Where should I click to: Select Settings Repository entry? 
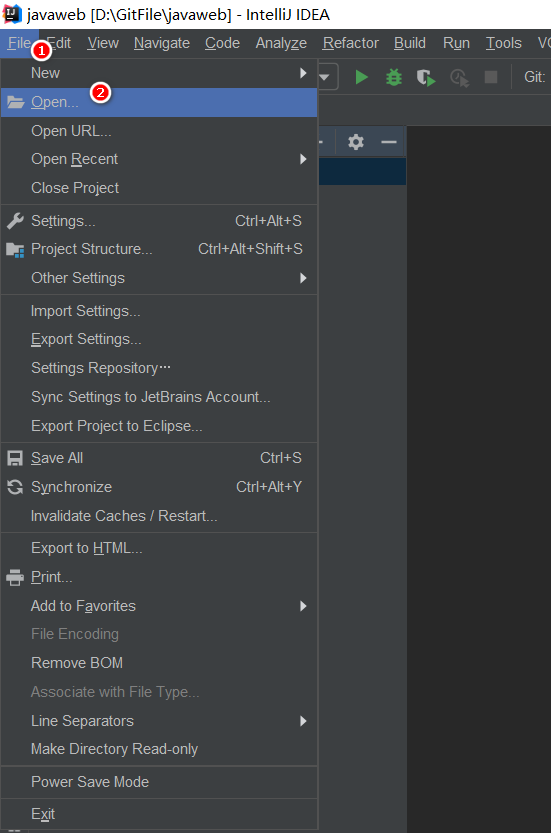pyautogui.click(x=159, y=368)
